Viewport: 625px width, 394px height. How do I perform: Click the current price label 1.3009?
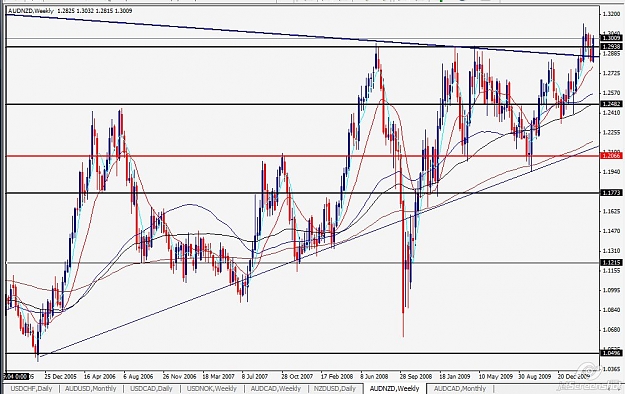(x=611, y=38)
